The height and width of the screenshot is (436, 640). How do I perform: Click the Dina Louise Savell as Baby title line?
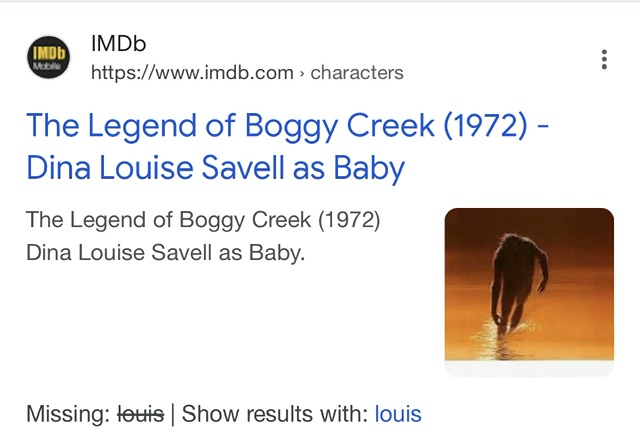point(215,168)
